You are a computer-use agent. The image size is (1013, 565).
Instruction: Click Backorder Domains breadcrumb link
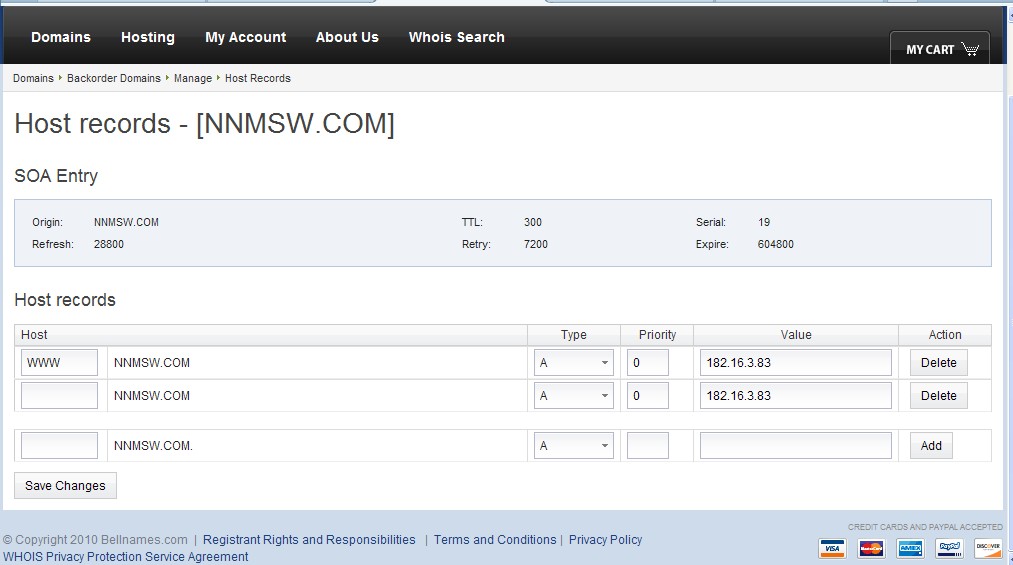click(113, 78)
